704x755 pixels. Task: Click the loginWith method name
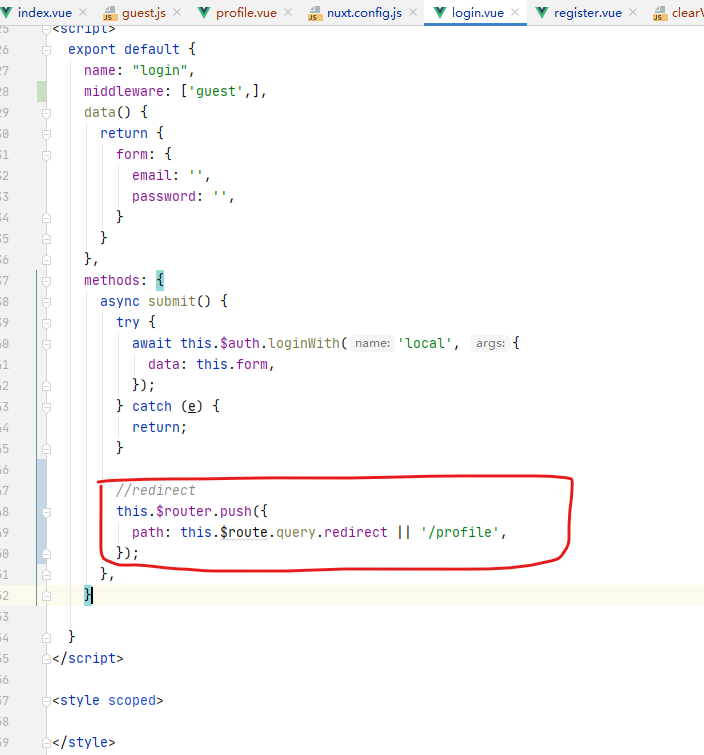pos(304,343)
